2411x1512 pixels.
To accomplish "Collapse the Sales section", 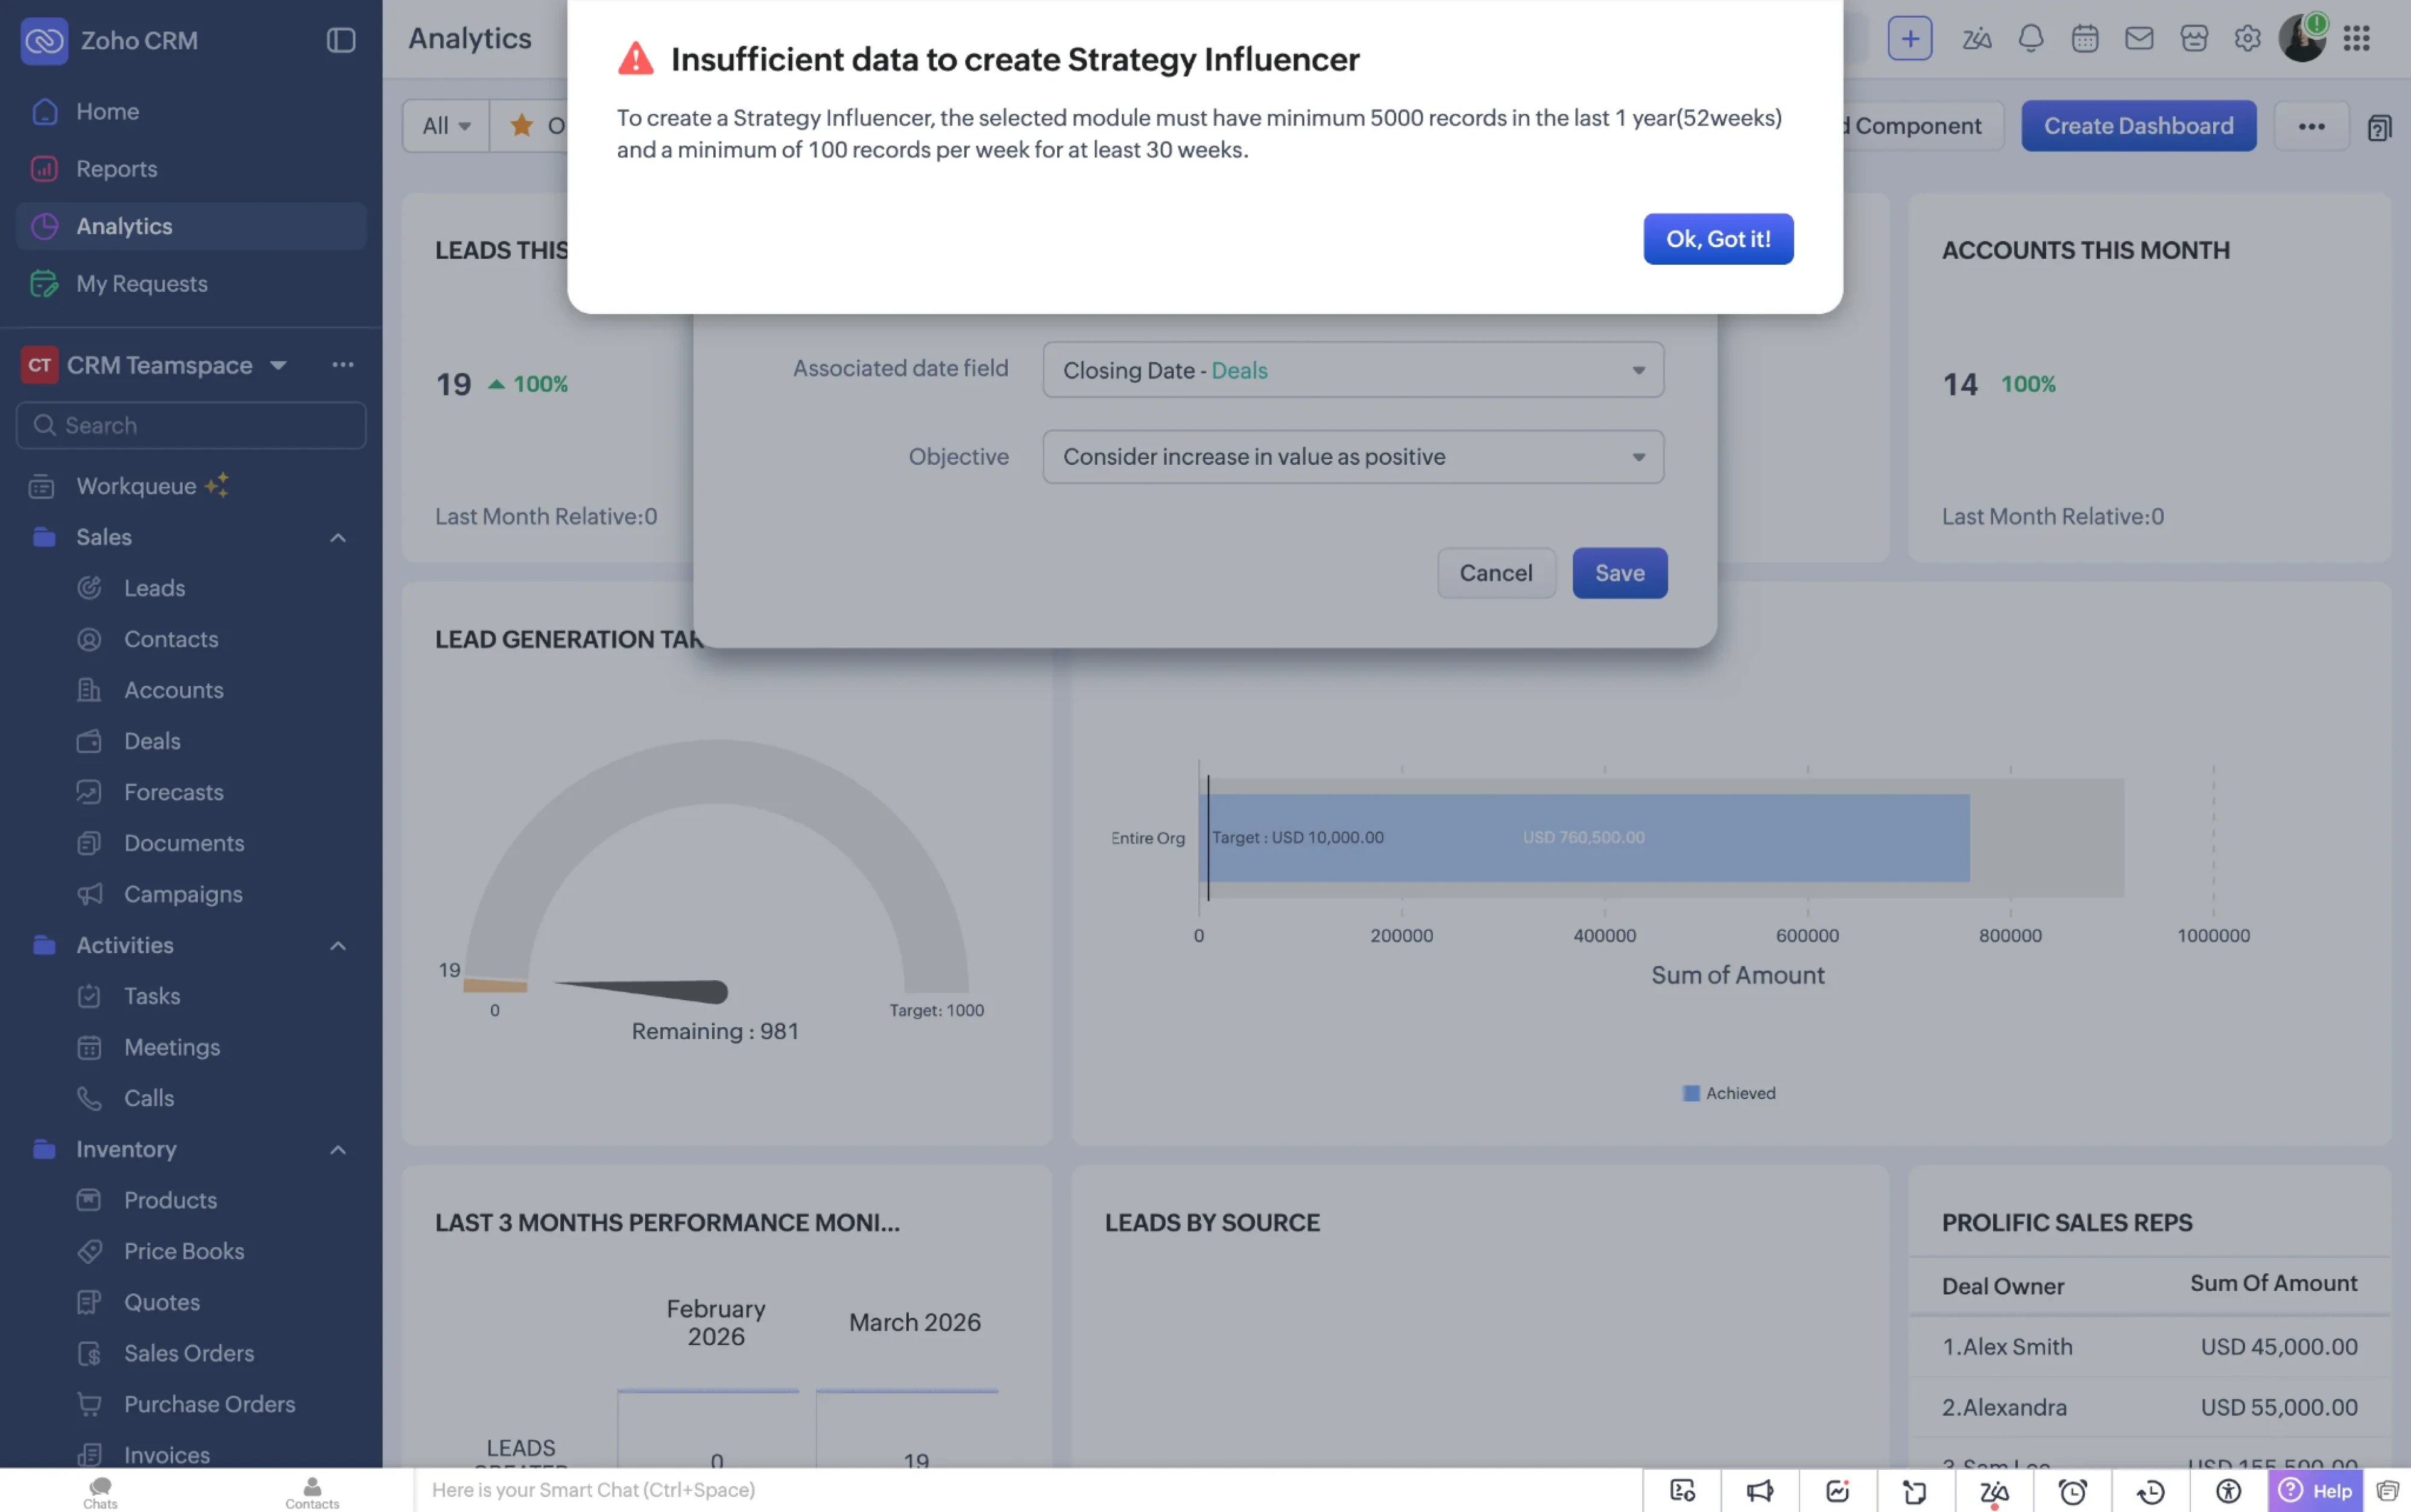I will (x=338, y=538).
